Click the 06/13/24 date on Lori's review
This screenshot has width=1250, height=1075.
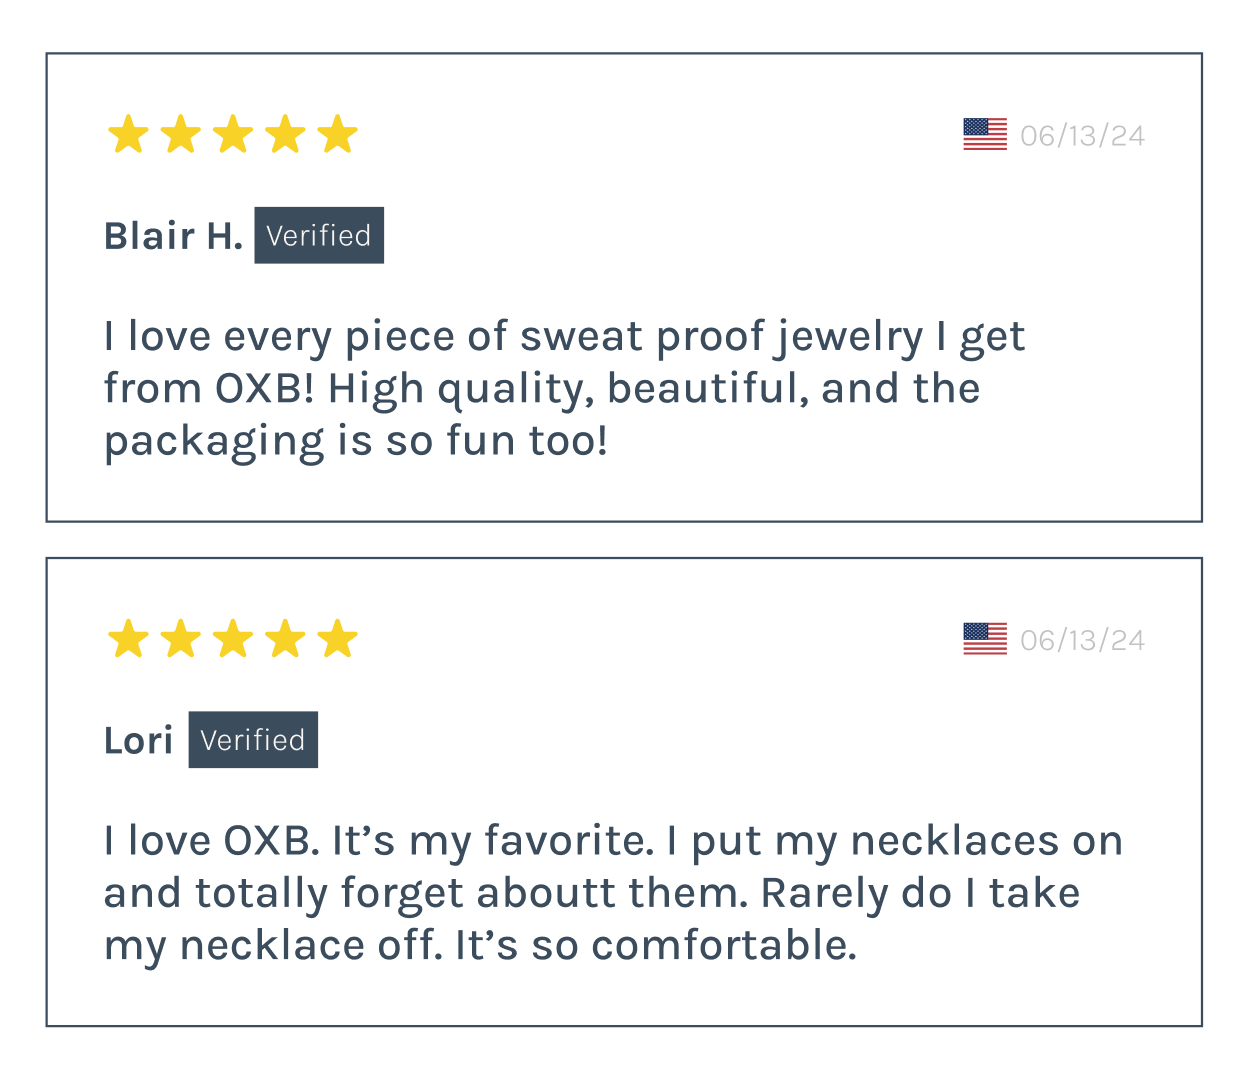click(1082, 640)
